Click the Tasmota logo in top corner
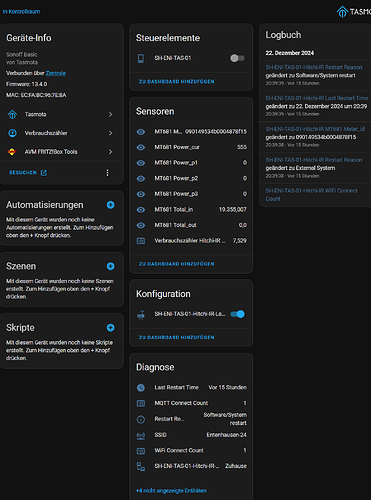This screenshot has width=371, height=500. point(353,12)
